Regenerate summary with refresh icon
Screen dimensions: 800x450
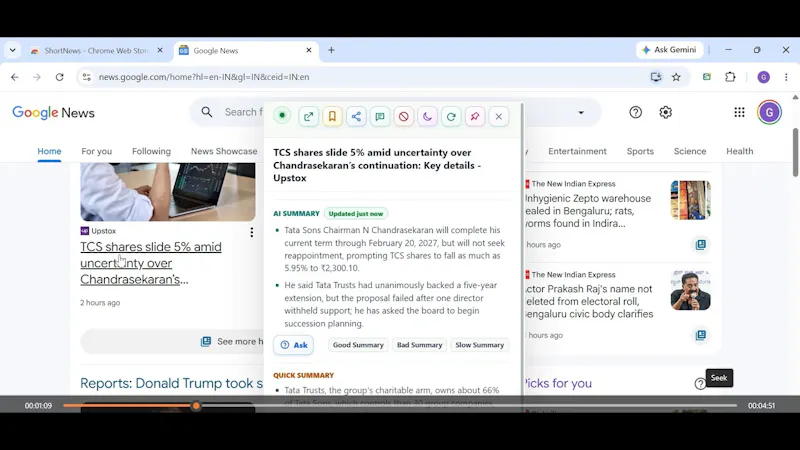click(x=451, y=117)
